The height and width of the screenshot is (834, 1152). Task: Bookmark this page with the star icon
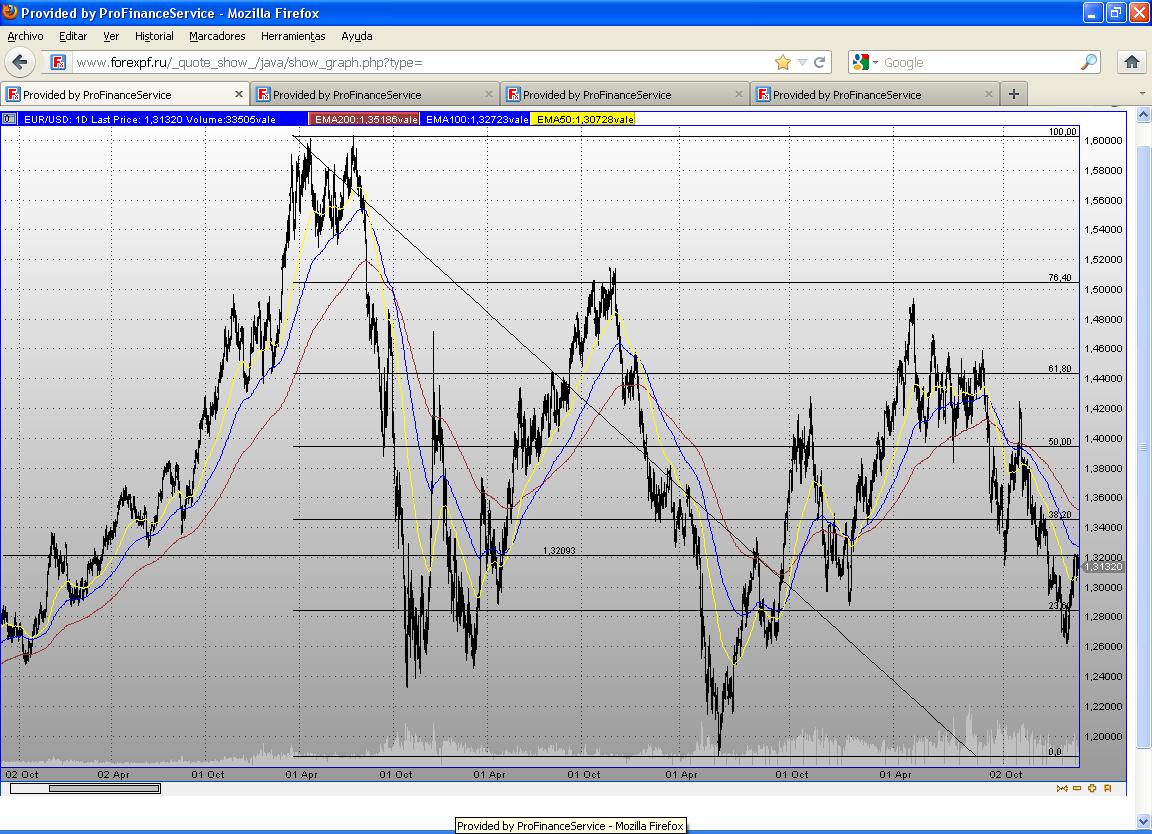coord(783,62)
